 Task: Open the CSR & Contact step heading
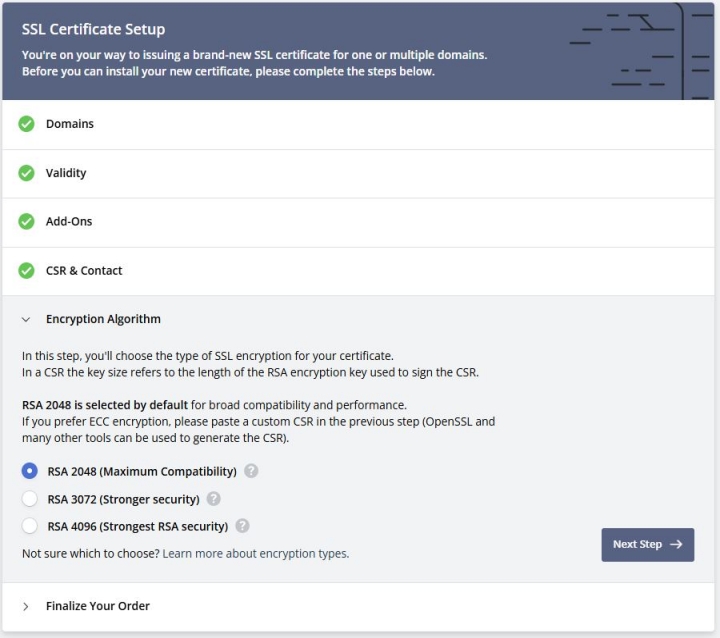(84, 271)
